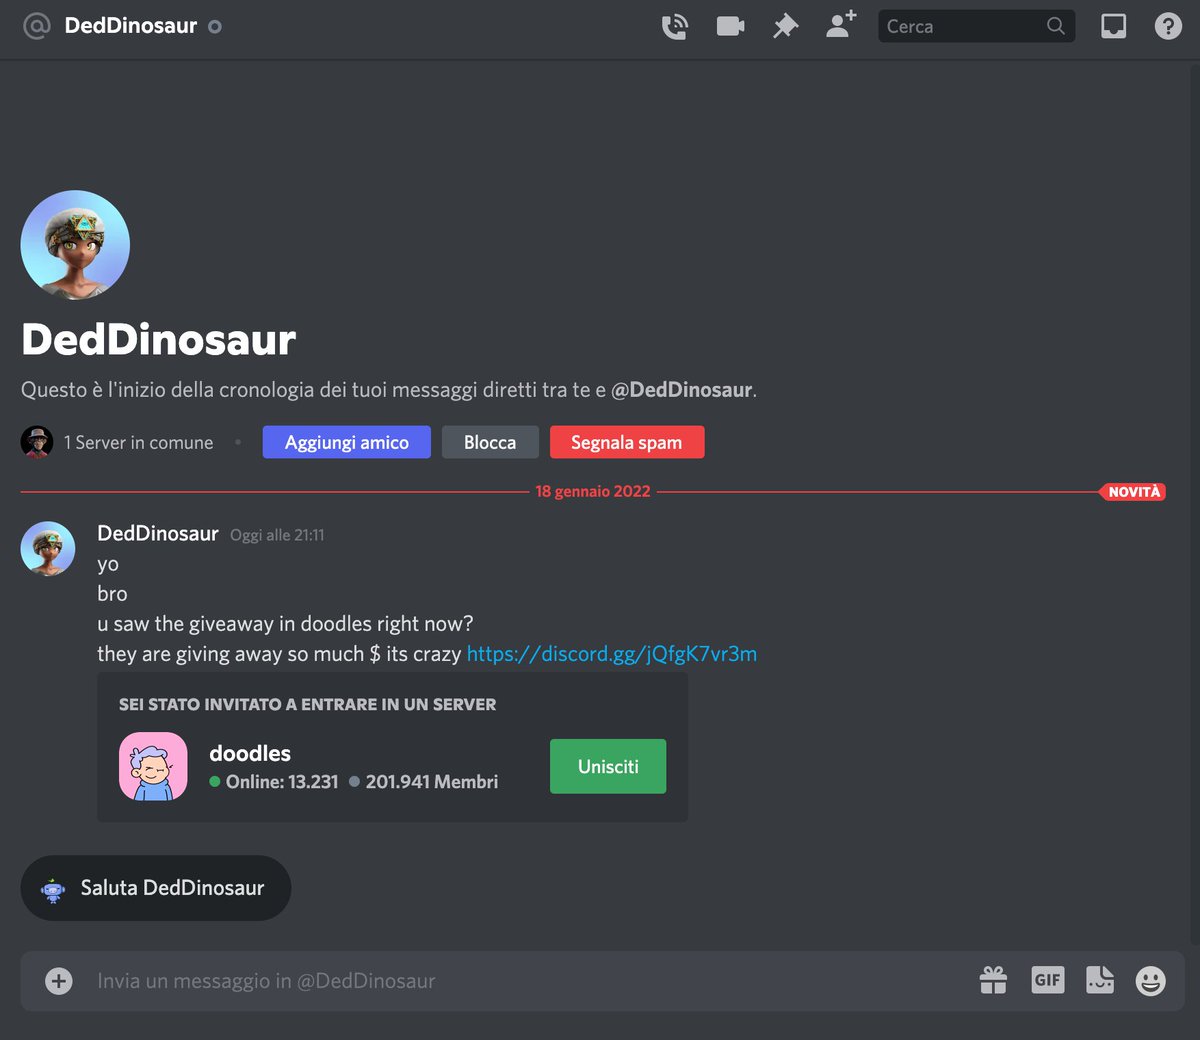Click the search magnifier icon
This screenshot has height=1040, width=1200.
coord(1056,26)
